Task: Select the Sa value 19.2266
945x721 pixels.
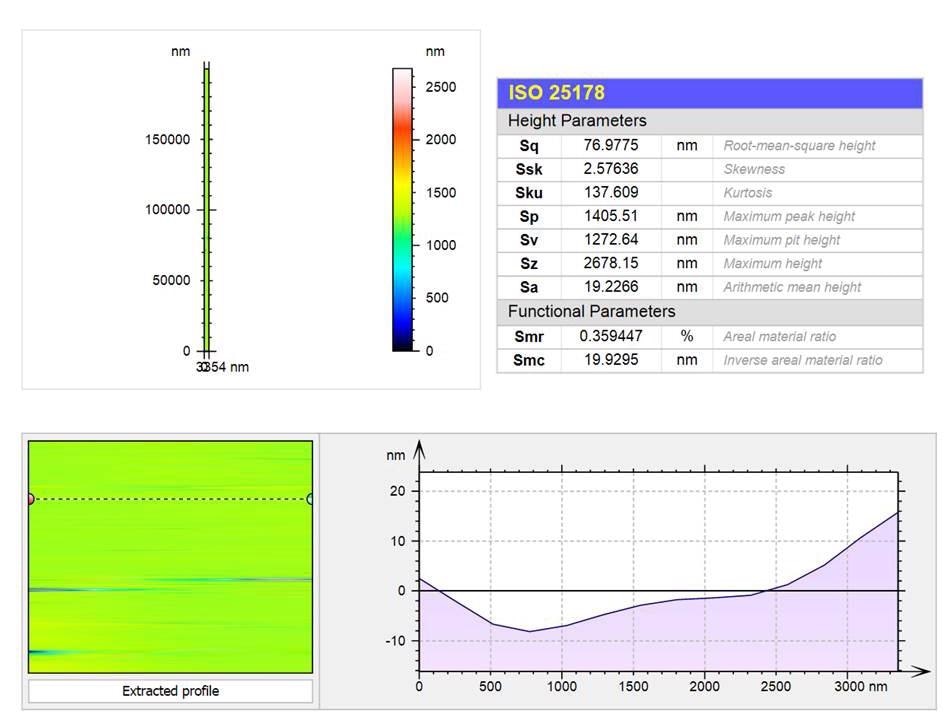Action: (611, 286)
